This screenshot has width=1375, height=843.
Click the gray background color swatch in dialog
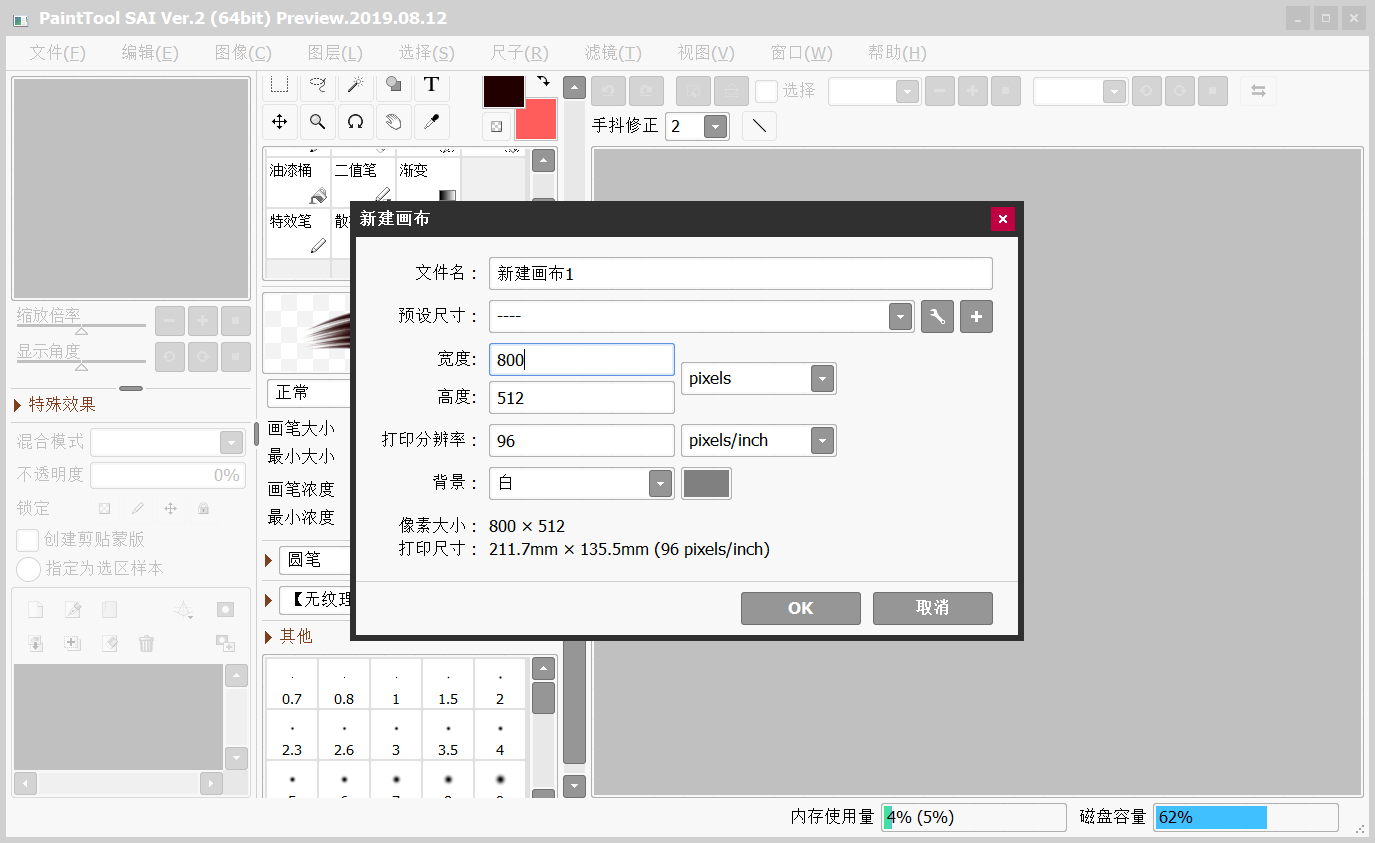(706, 484)
